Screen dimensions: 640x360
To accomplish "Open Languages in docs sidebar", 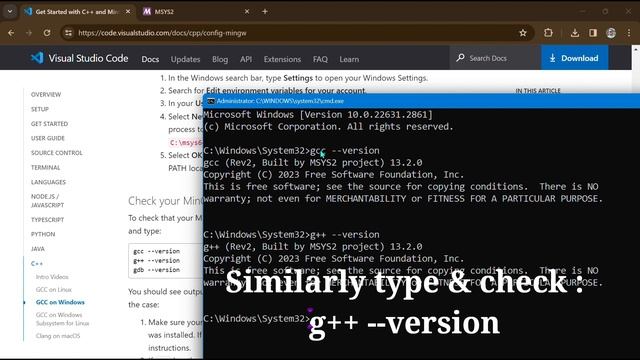I will coord(48,182).
